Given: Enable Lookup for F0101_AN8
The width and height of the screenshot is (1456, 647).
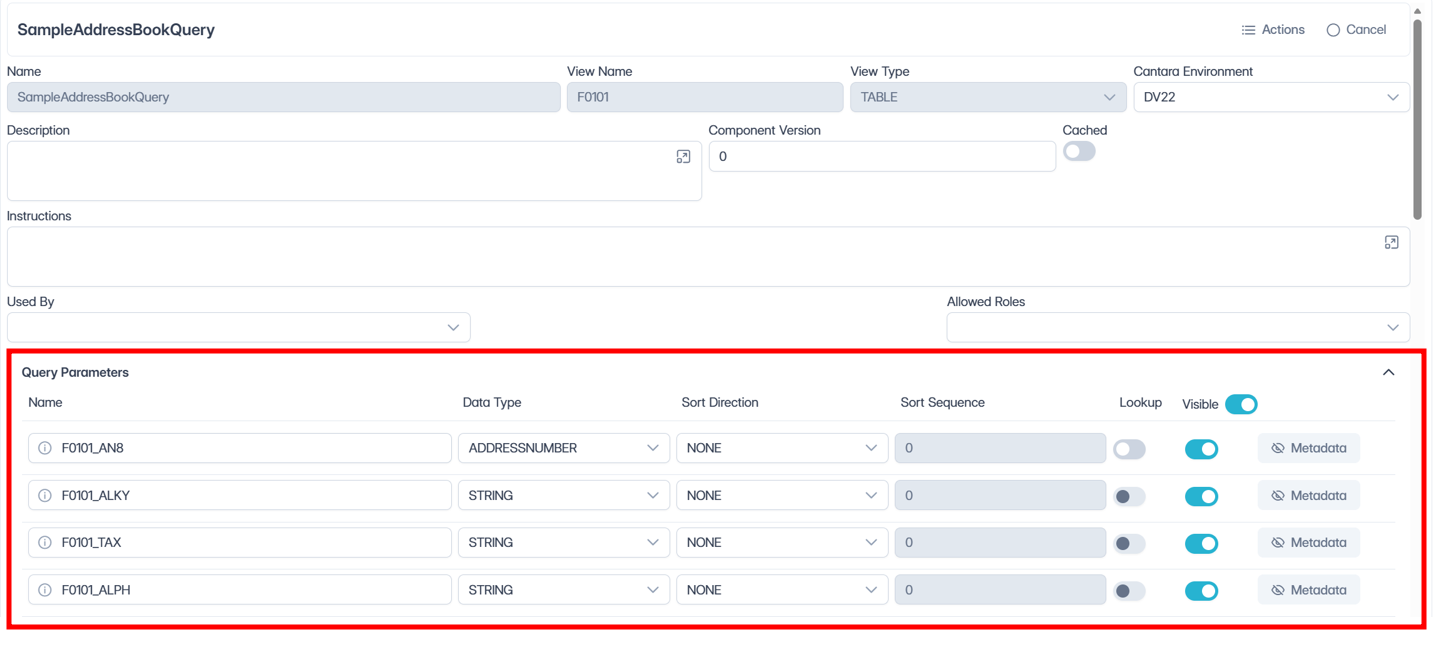Looking at the screenshot, I should point(1130,449).
